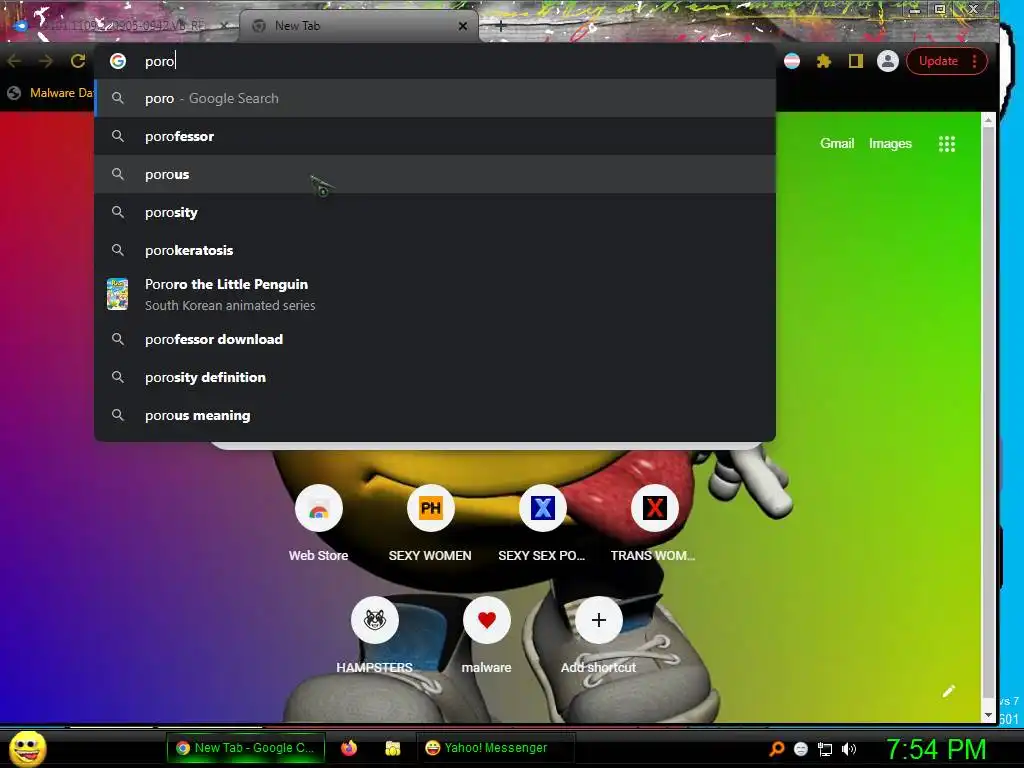Image resolution: width=1024 pixels, height=768 pixels.
Task: Open the Google apps grid
Action: [946, 144]
